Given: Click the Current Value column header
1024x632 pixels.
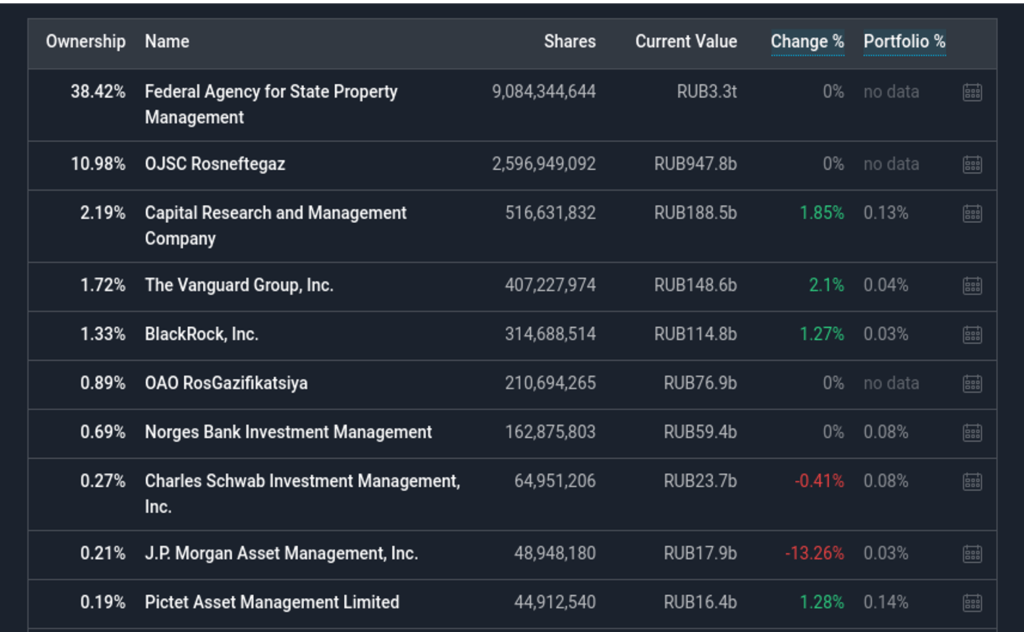Looking at the screenshot, I should 686,42.
